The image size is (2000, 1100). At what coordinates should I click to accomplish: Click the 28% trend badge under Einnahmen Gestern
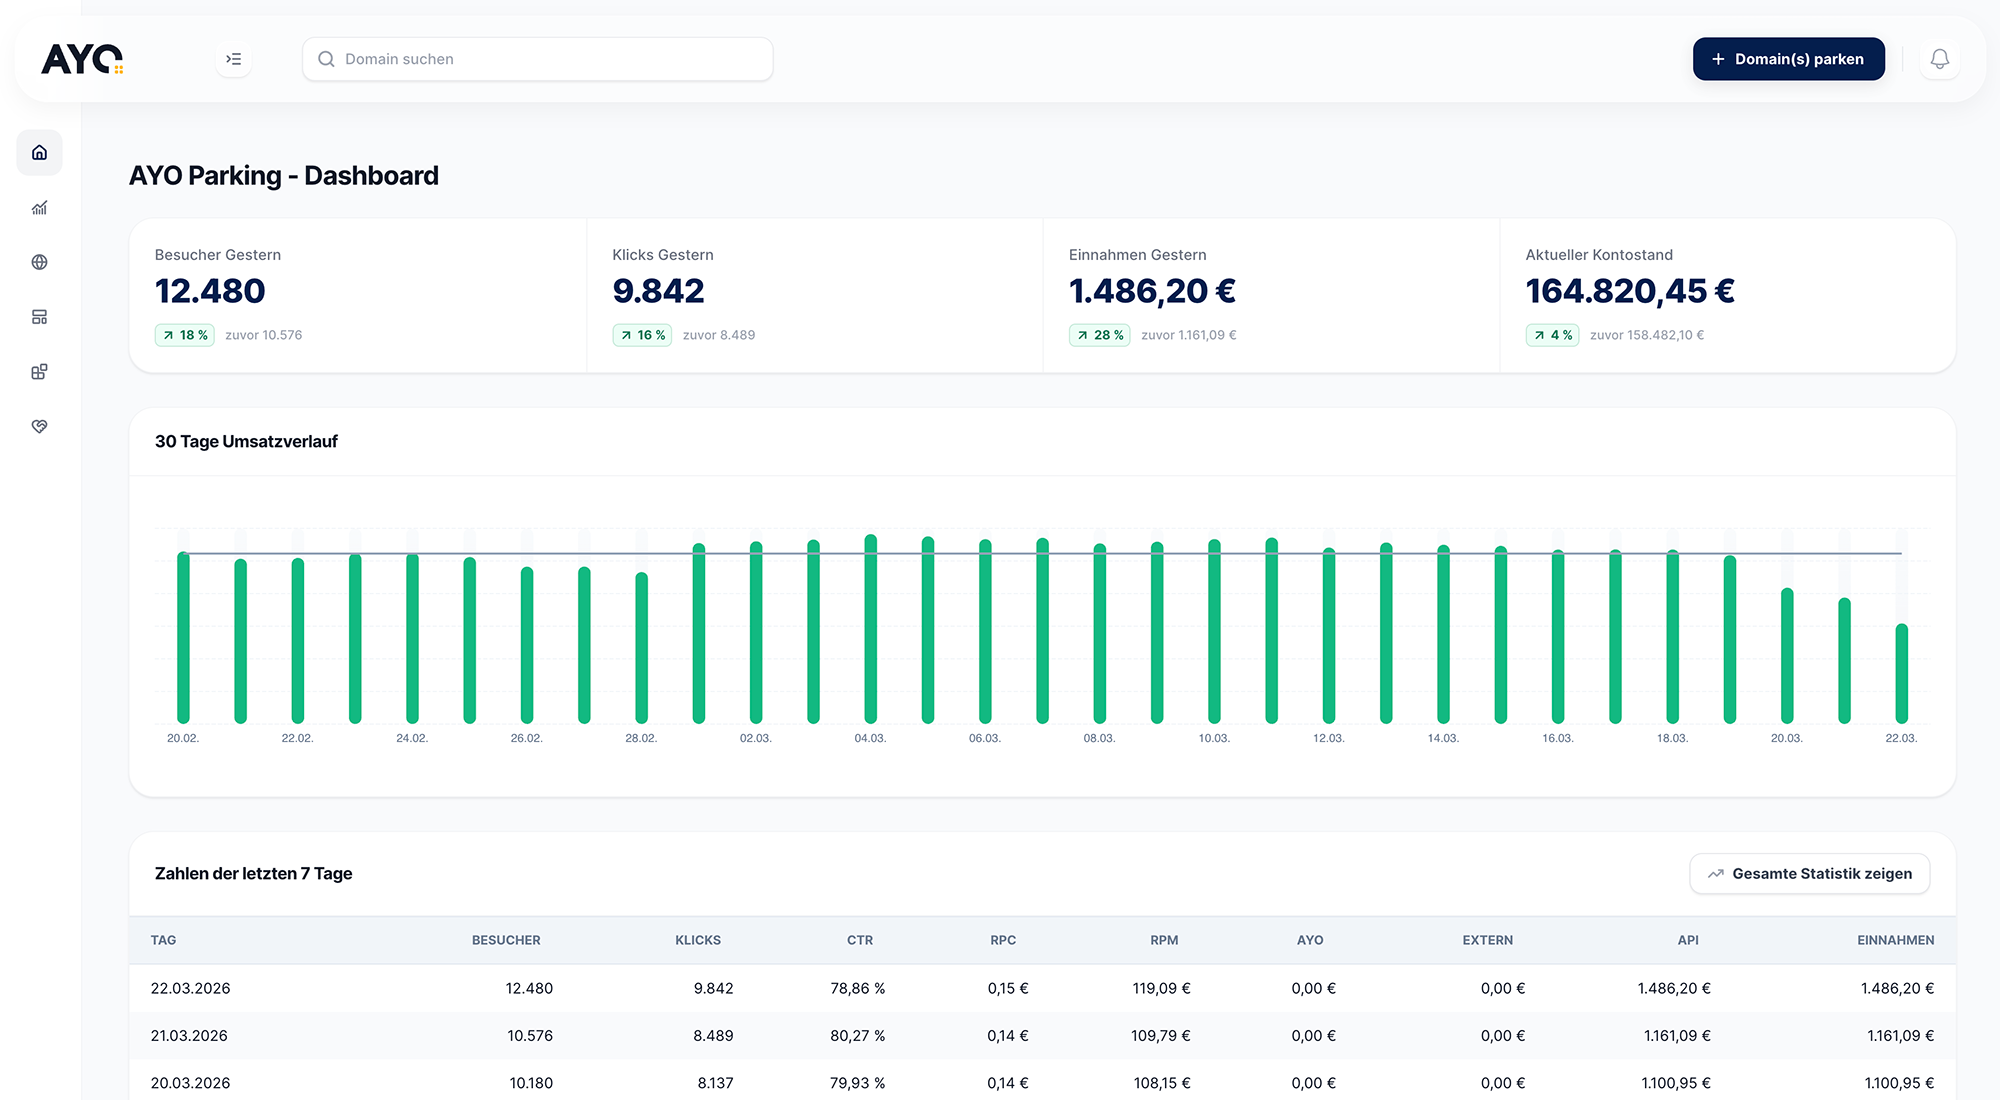pyautogui.click(x=1099, y=335)
